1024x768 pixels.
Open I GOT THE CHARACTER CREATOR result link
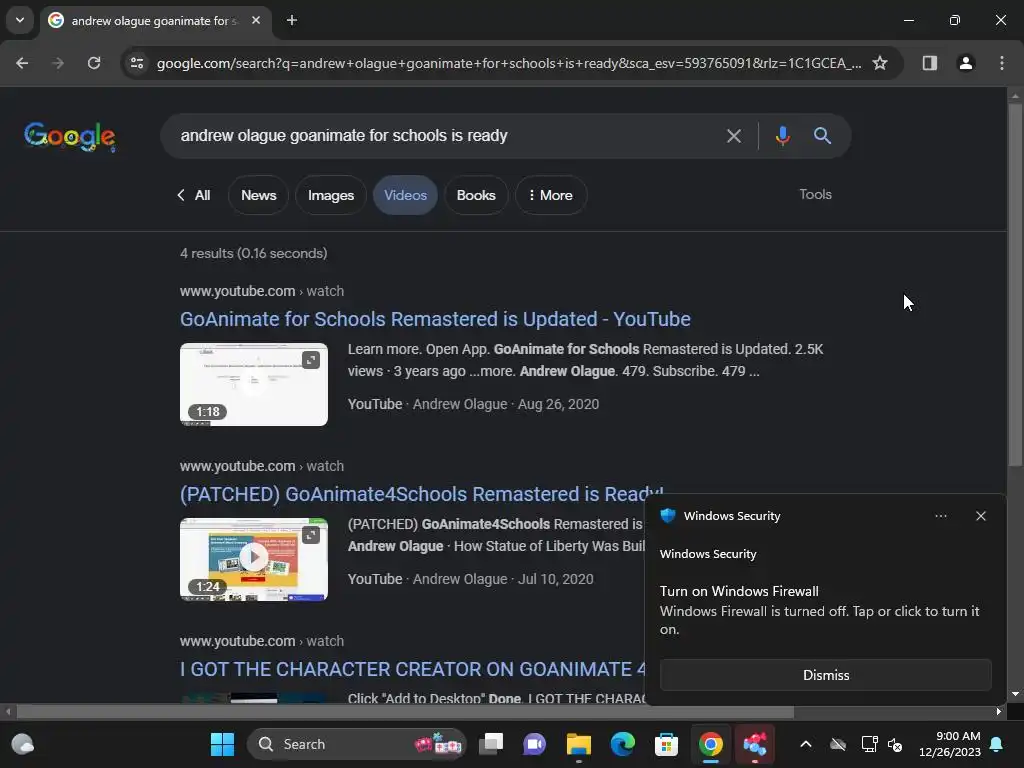[413, 669]
